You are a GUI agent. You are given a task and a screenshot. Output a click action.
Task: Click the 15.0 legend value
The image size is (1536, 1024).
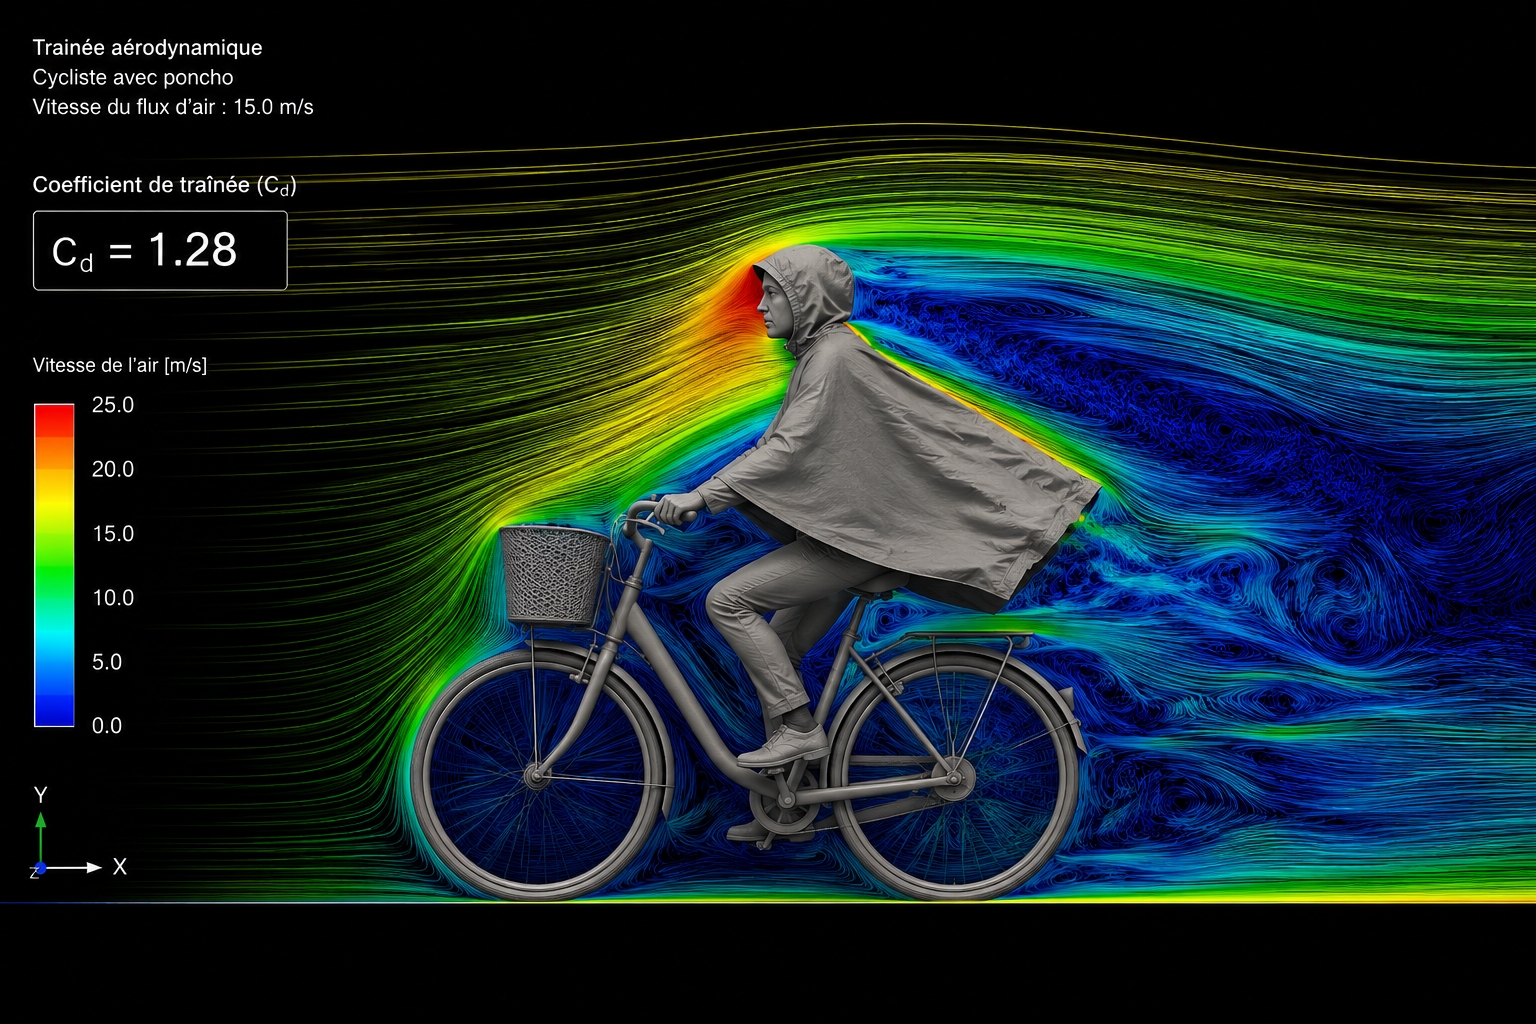[x=113, y=533]
